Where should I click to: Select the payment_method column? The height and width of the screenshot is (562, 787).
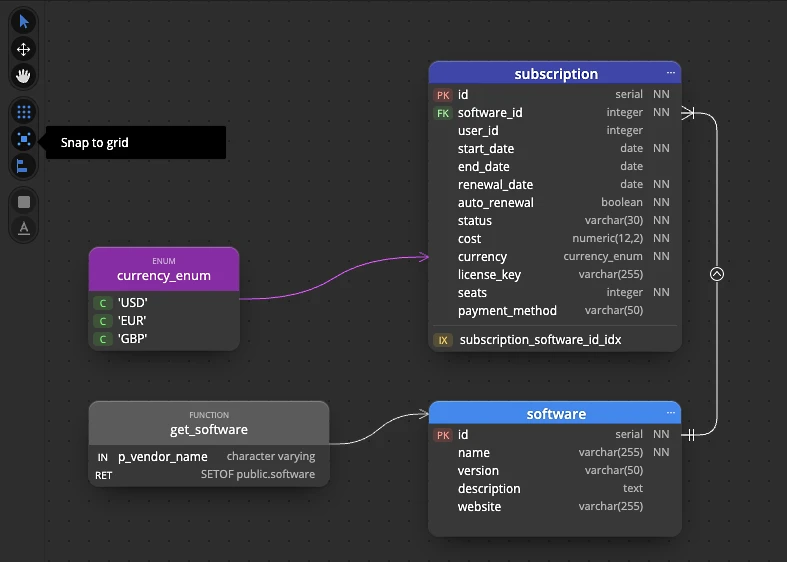click(x=555, y=311)
